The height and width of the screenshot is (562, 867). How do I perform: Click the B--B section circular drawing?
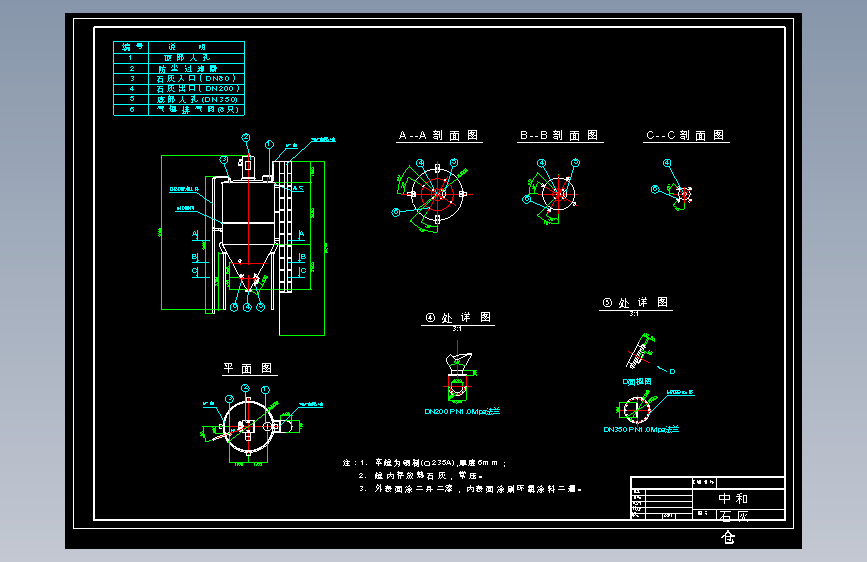coord(558,194)
